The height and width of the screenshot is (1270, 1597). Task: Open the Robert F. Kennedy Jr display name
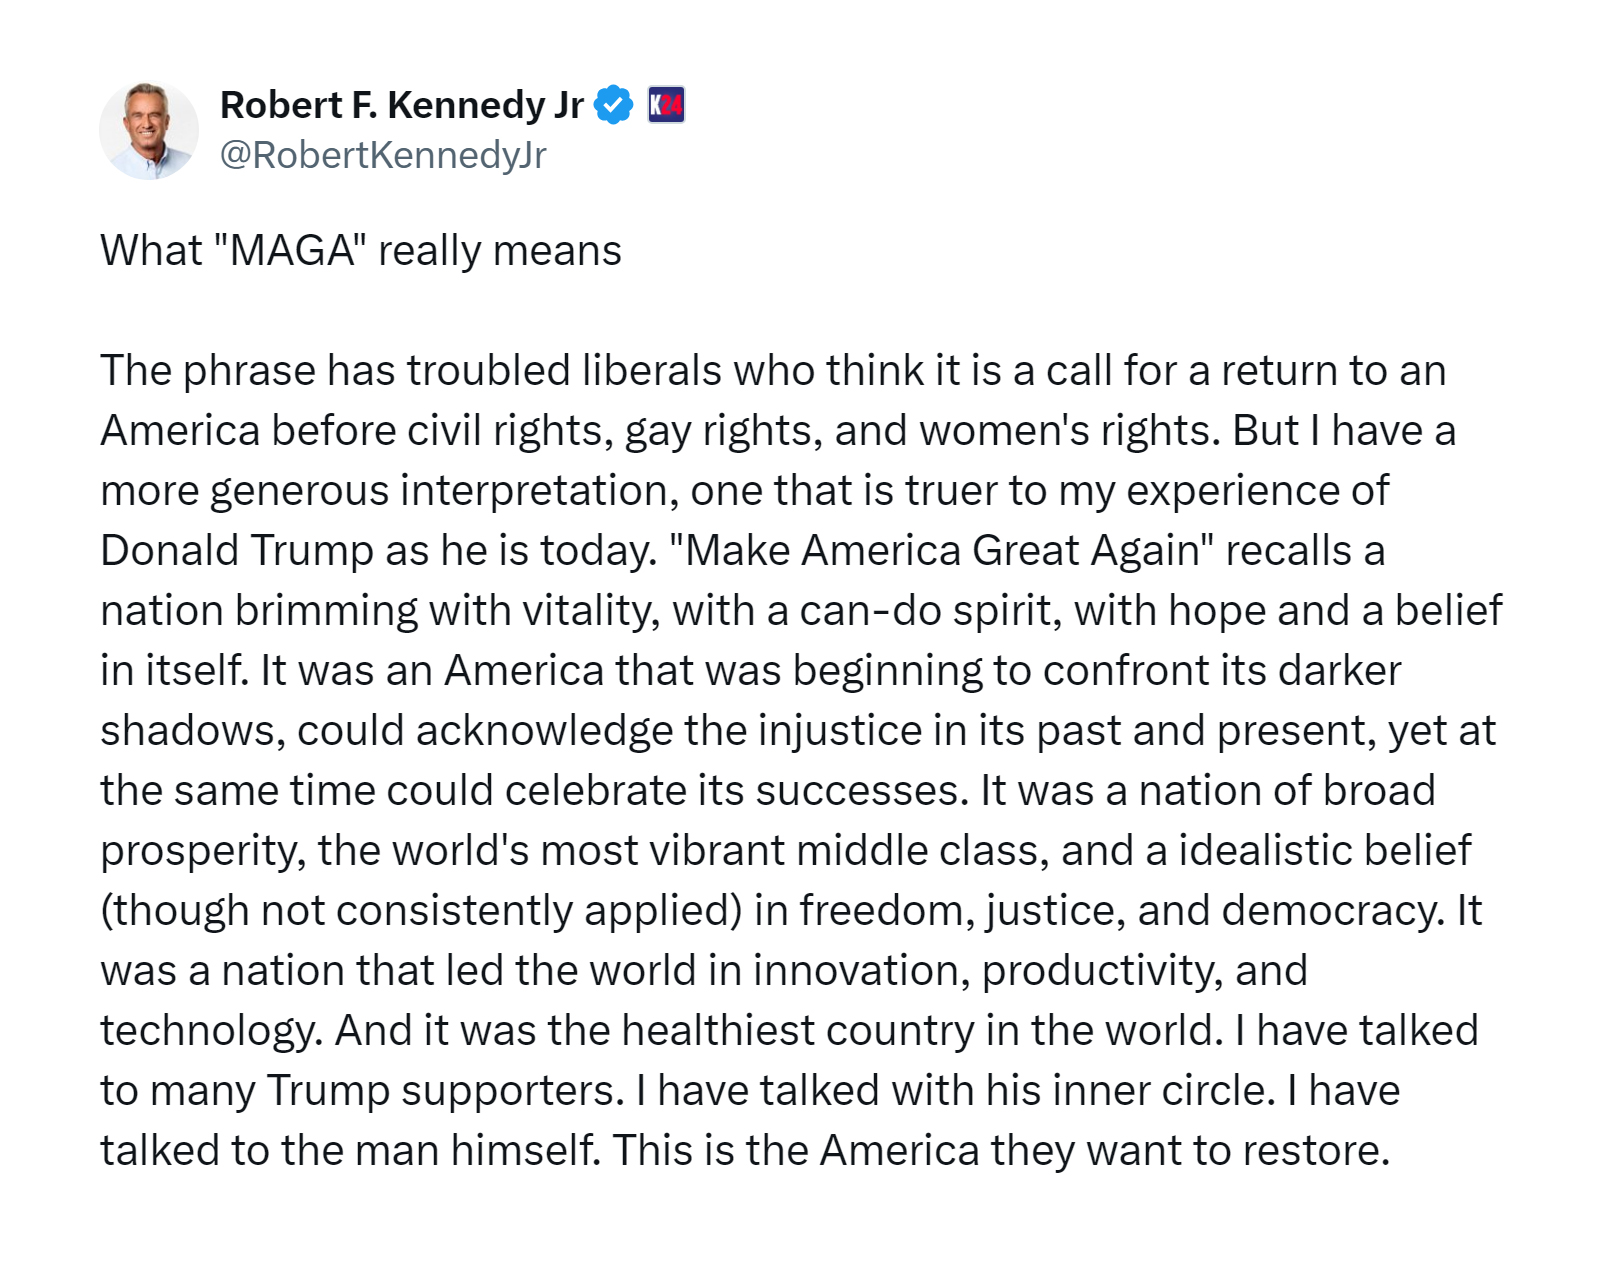click(x=401, y=105)
